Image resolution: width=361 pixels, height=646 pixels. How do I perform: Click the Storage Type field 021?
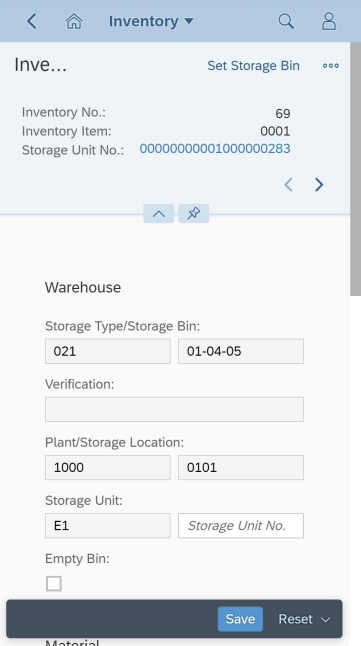click(108, 351)
